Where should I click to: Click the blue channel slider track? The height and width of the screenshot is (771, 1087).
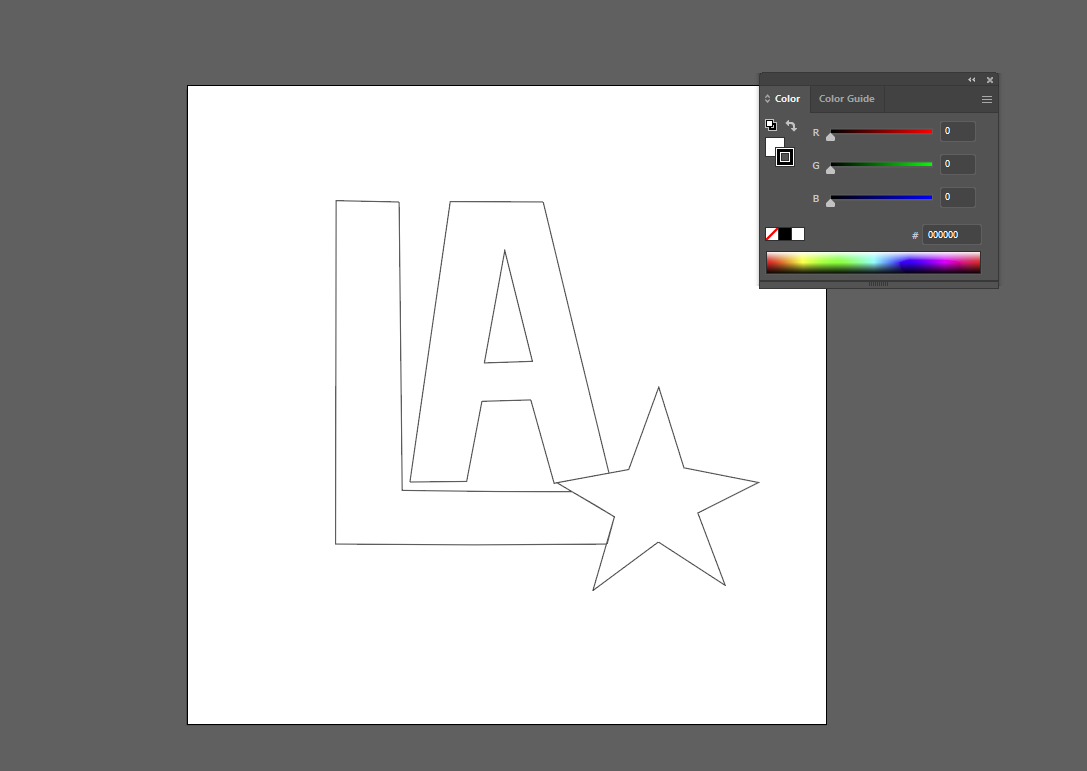881,197
